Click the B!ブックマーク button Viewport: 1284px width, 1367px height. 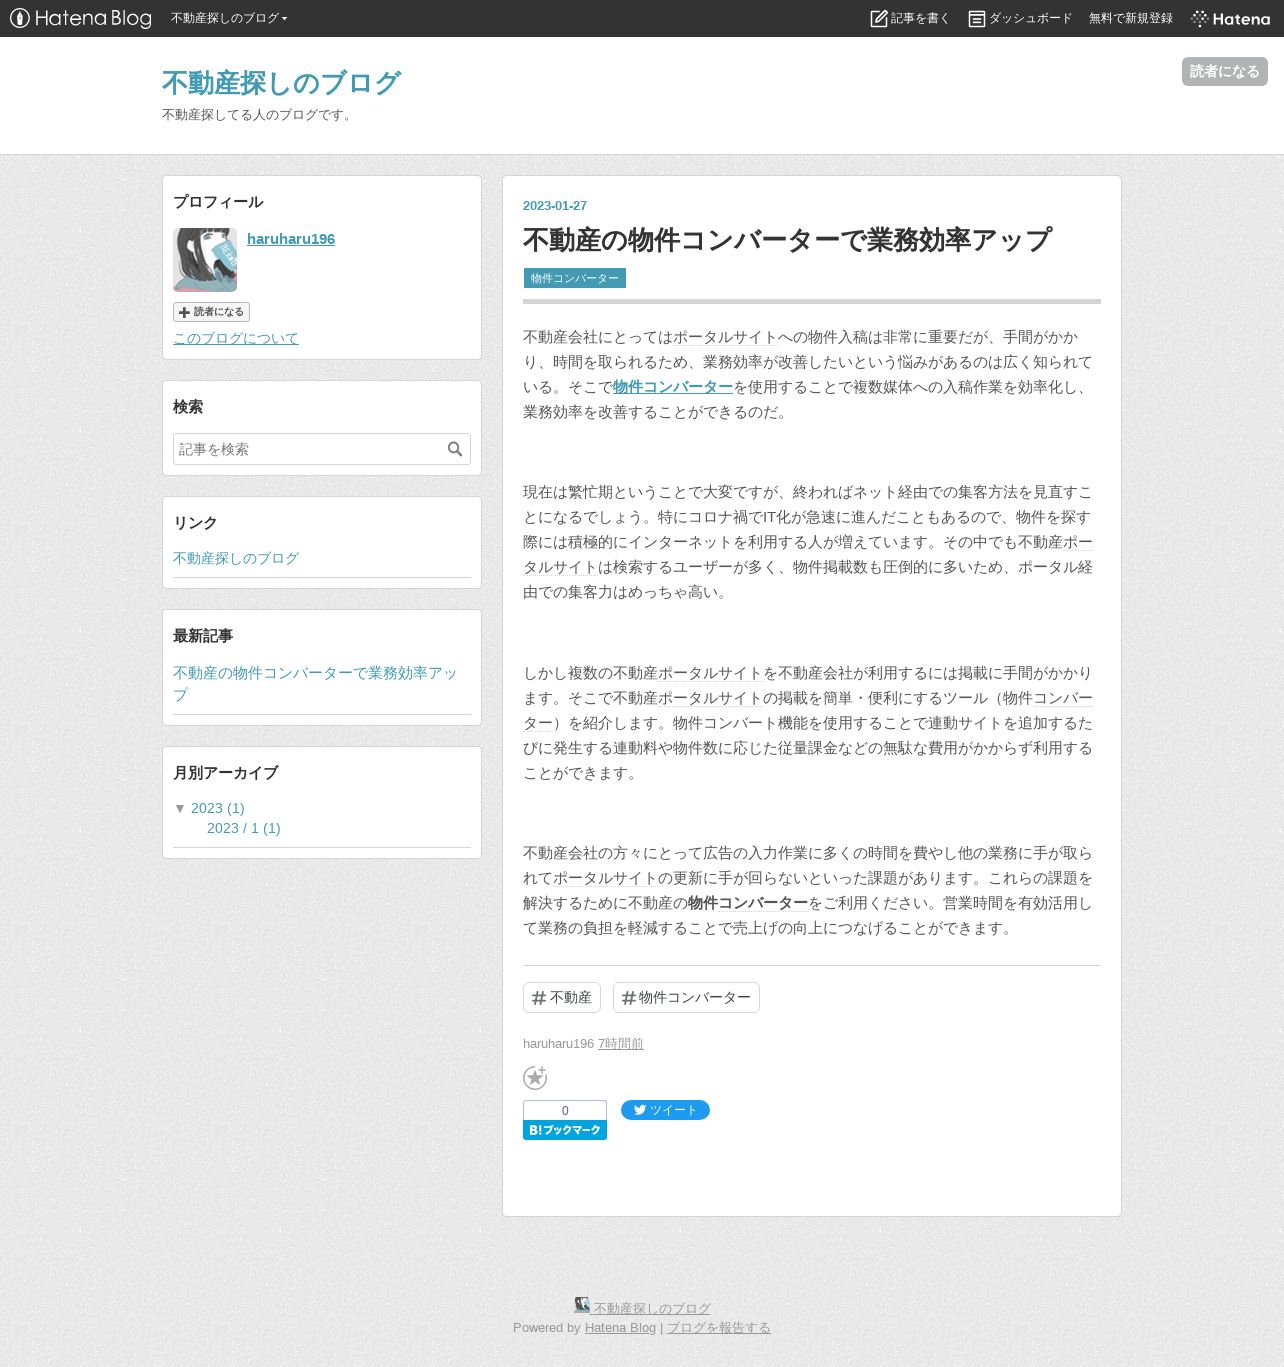pyautogui.click(x=565, y=1130)
